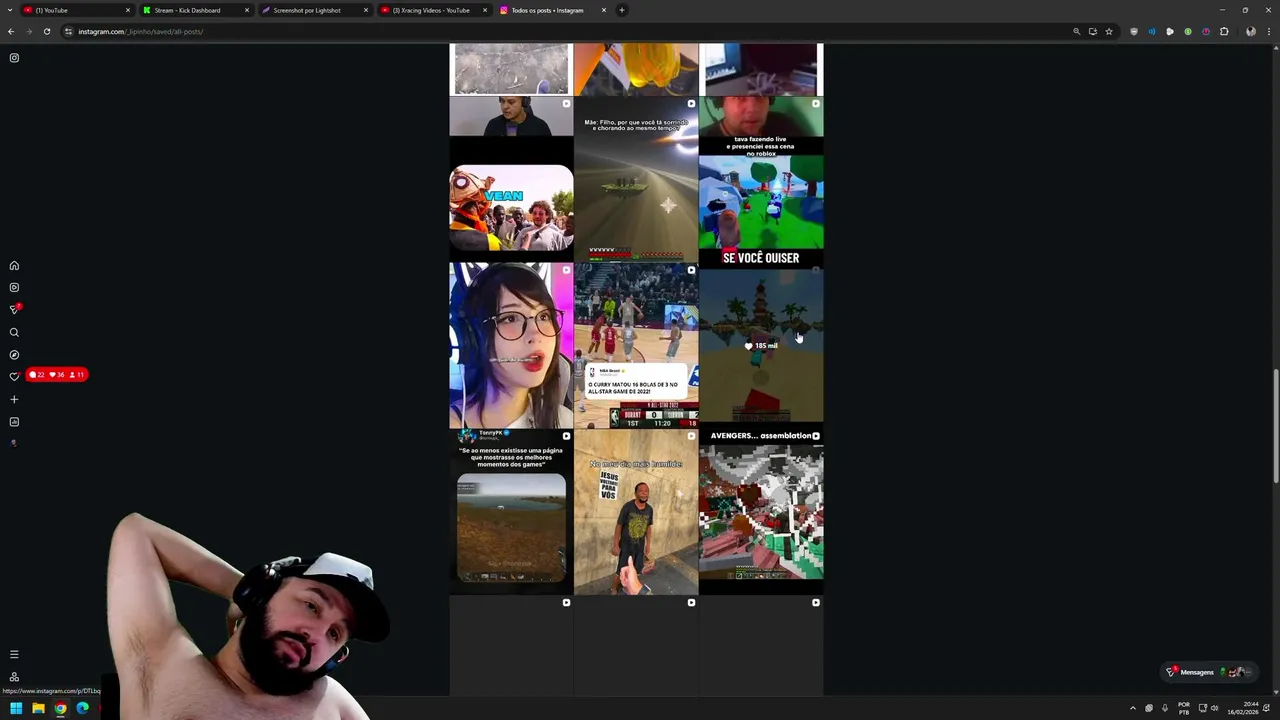Open the Curry All-Star Game basketball post

click(636, 345)
